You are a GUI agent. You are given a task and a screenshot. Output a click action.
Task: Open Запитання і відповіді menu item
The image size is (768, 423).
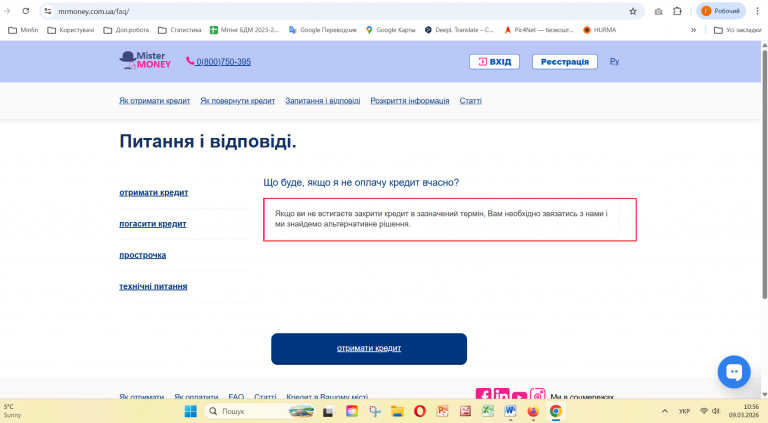(x=323, y=100)
